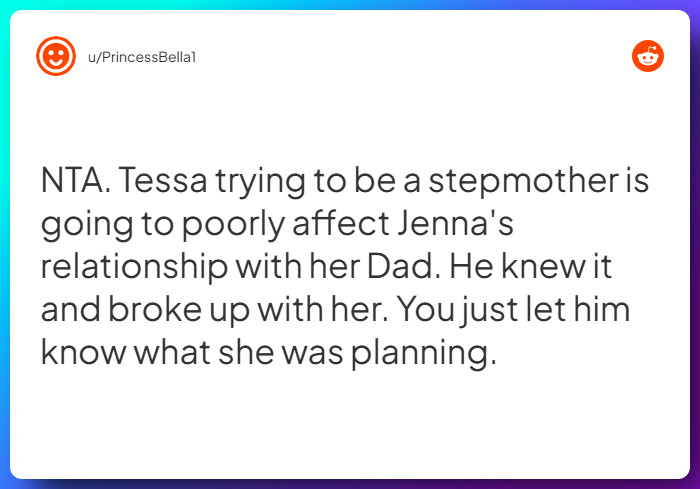Click the orange smiley avatar icon
The image size is (700, 489).
[56, 56]
